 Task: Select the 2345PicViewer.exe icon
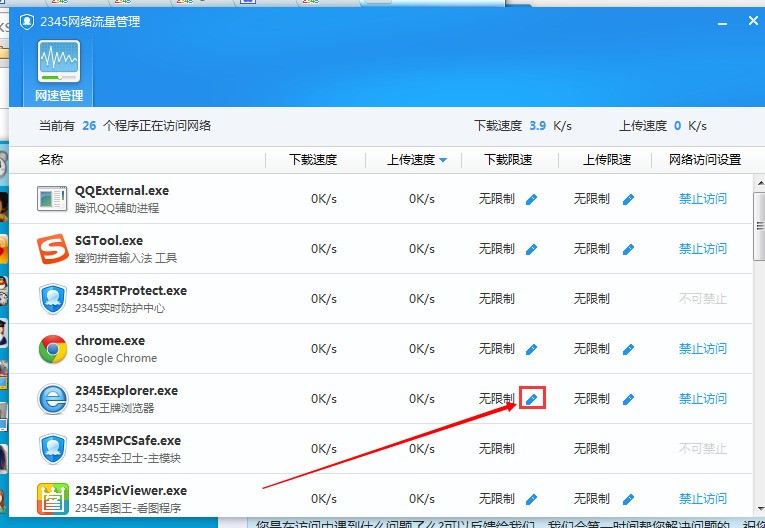(x=53, y=499)
